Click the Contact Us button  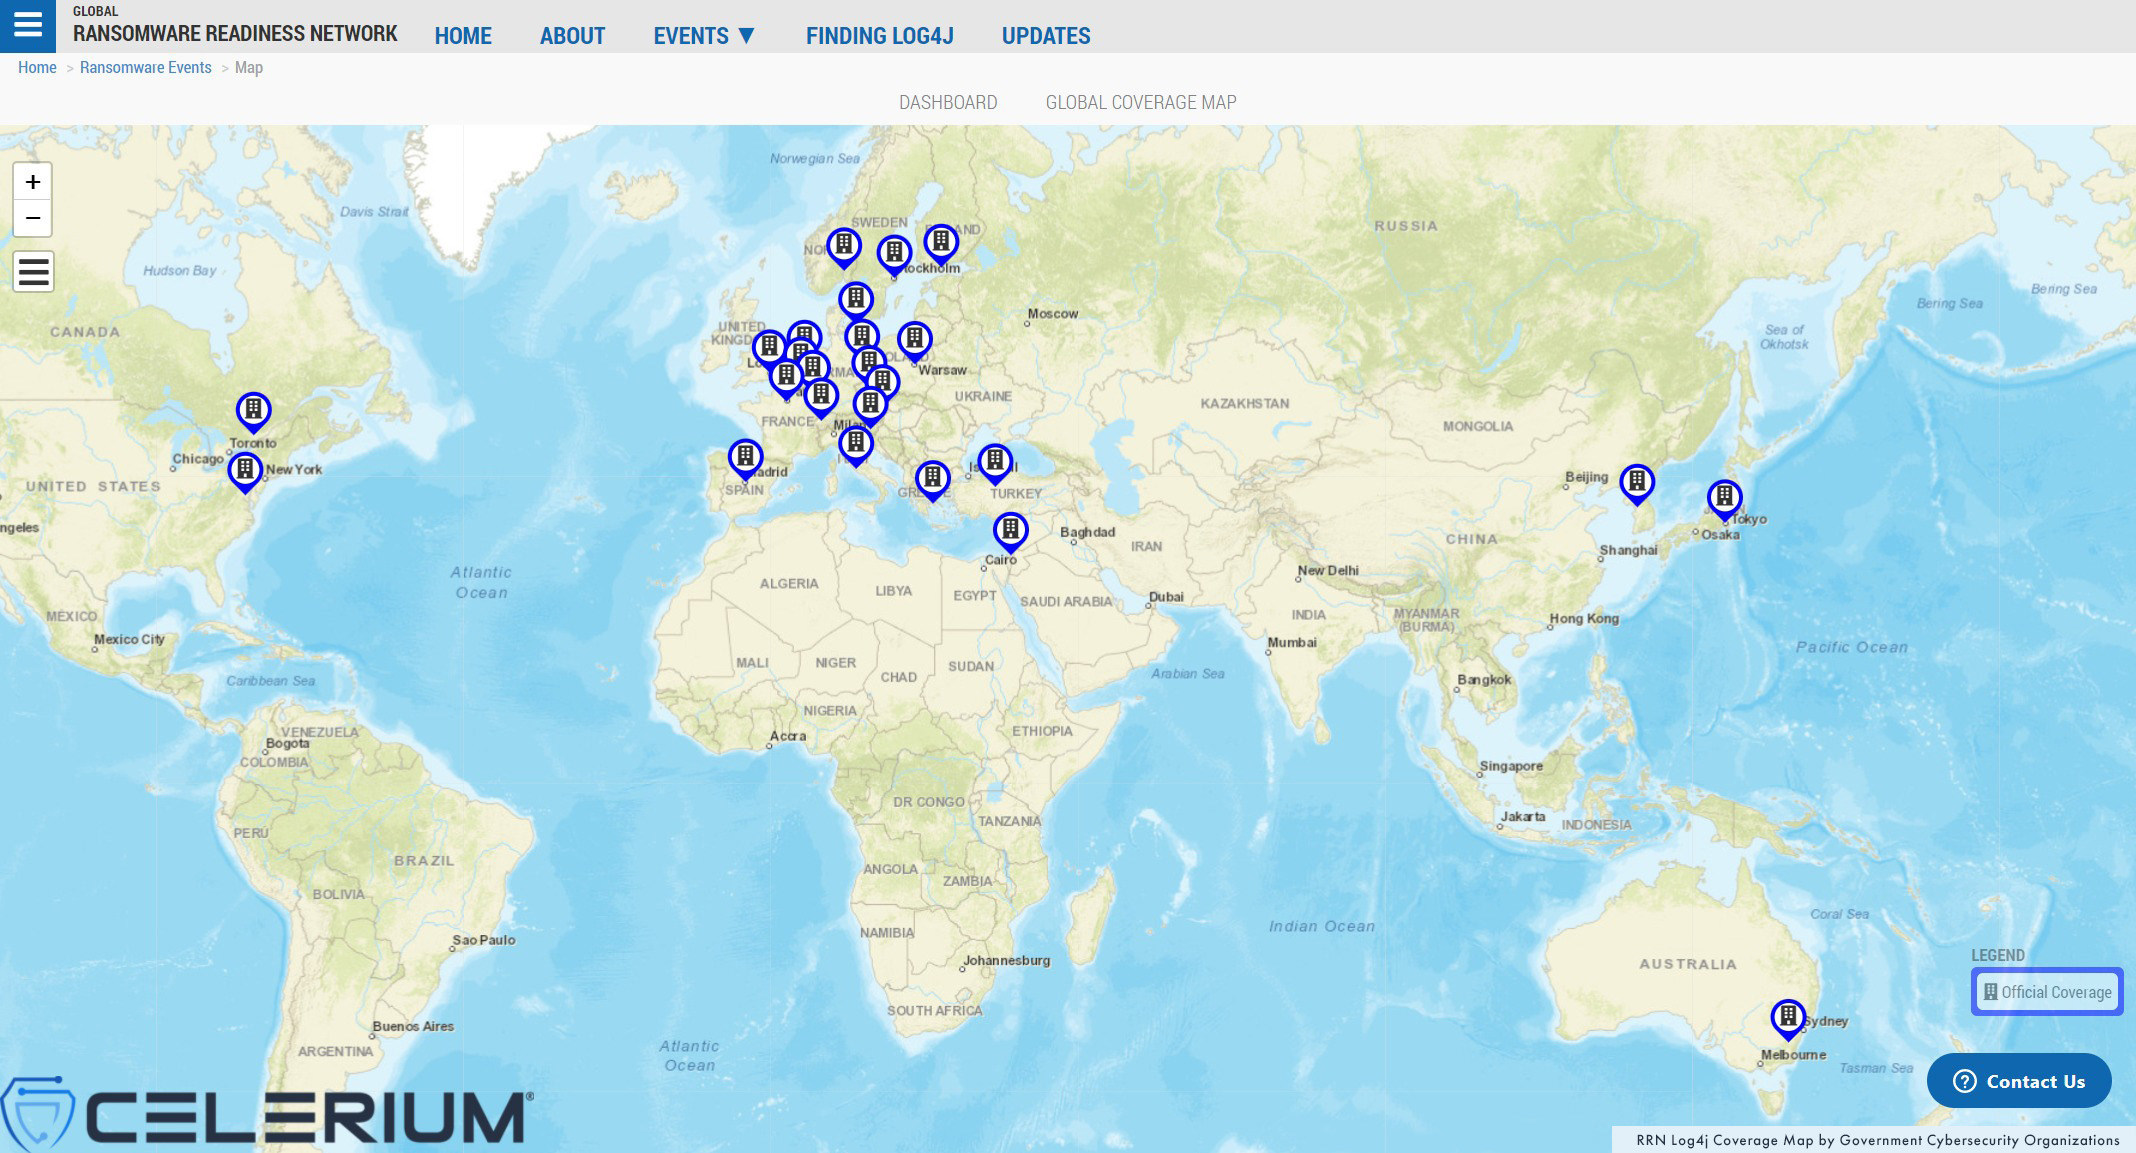pos(2018,1081)
